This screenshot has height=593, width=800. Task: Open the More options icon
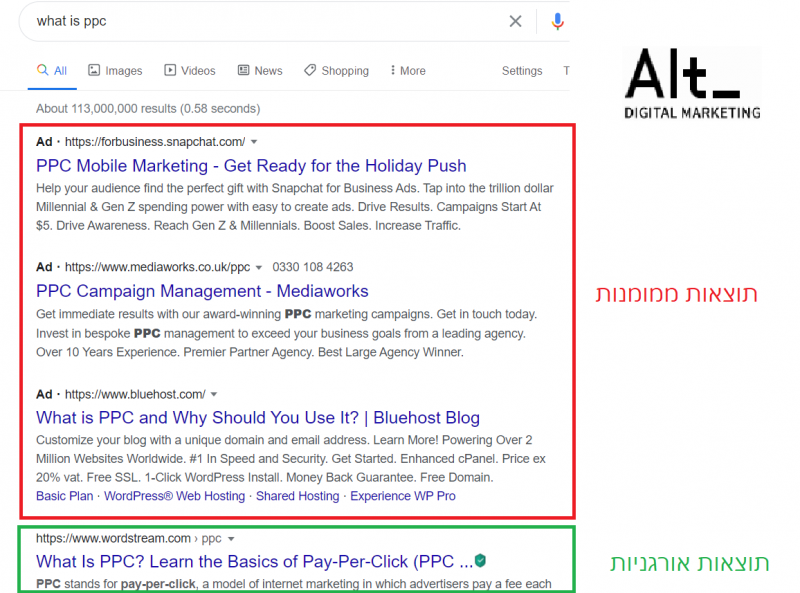pos(393,70)
